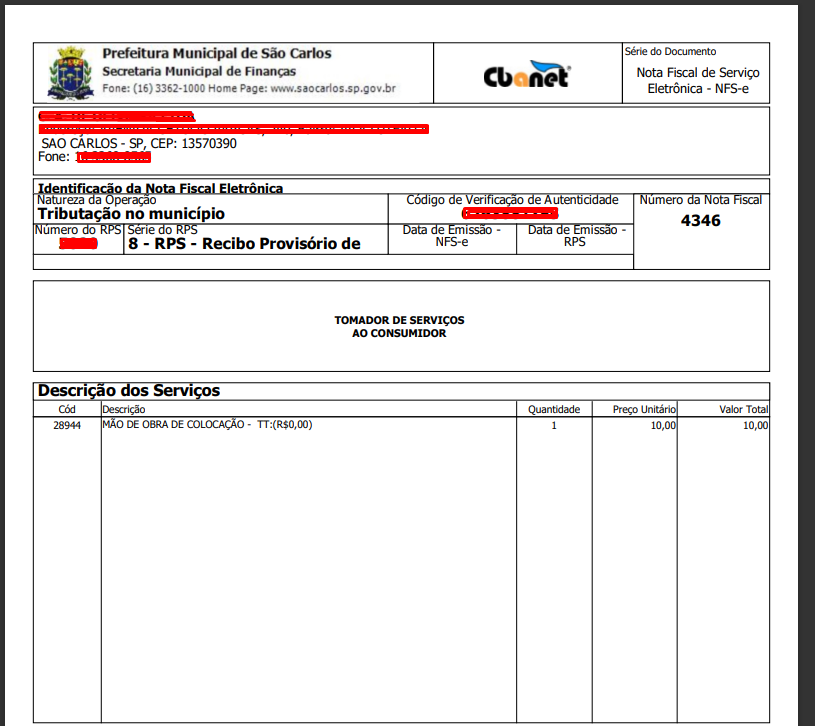
Task: Select 'Identificação da Nota Fiscal Eletrônica' heading
Action: (x=160, y=188)
